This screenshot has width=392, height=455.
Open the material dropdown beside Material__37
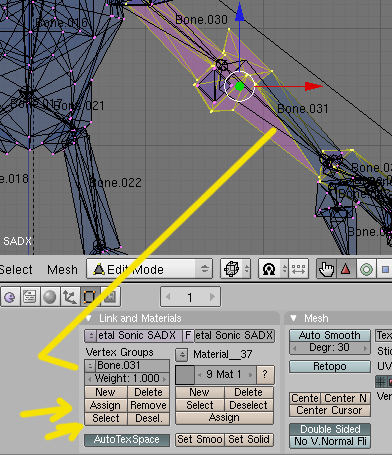pos(182,355)
